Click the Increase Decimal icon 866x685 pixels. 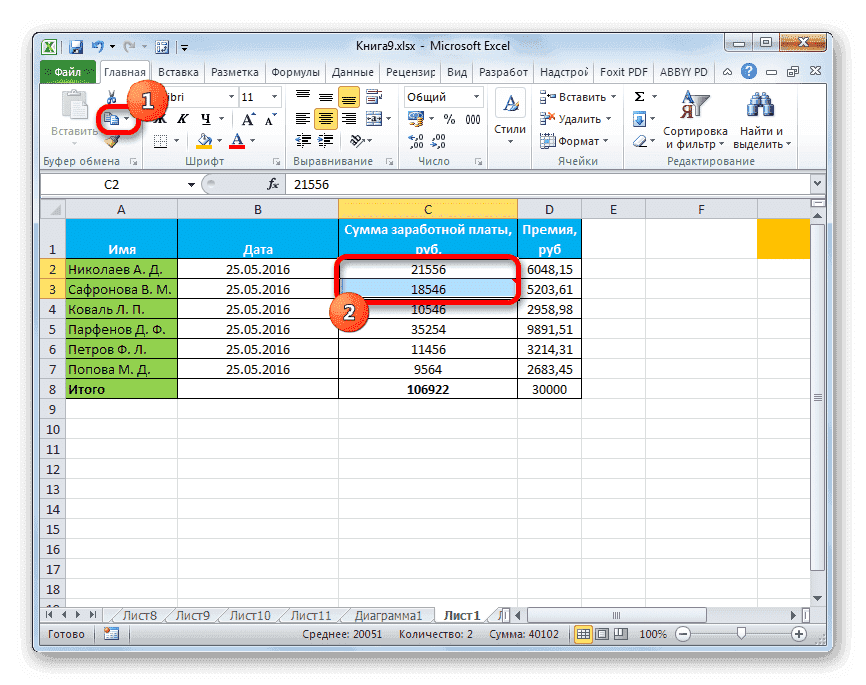[x=414, y=140]
